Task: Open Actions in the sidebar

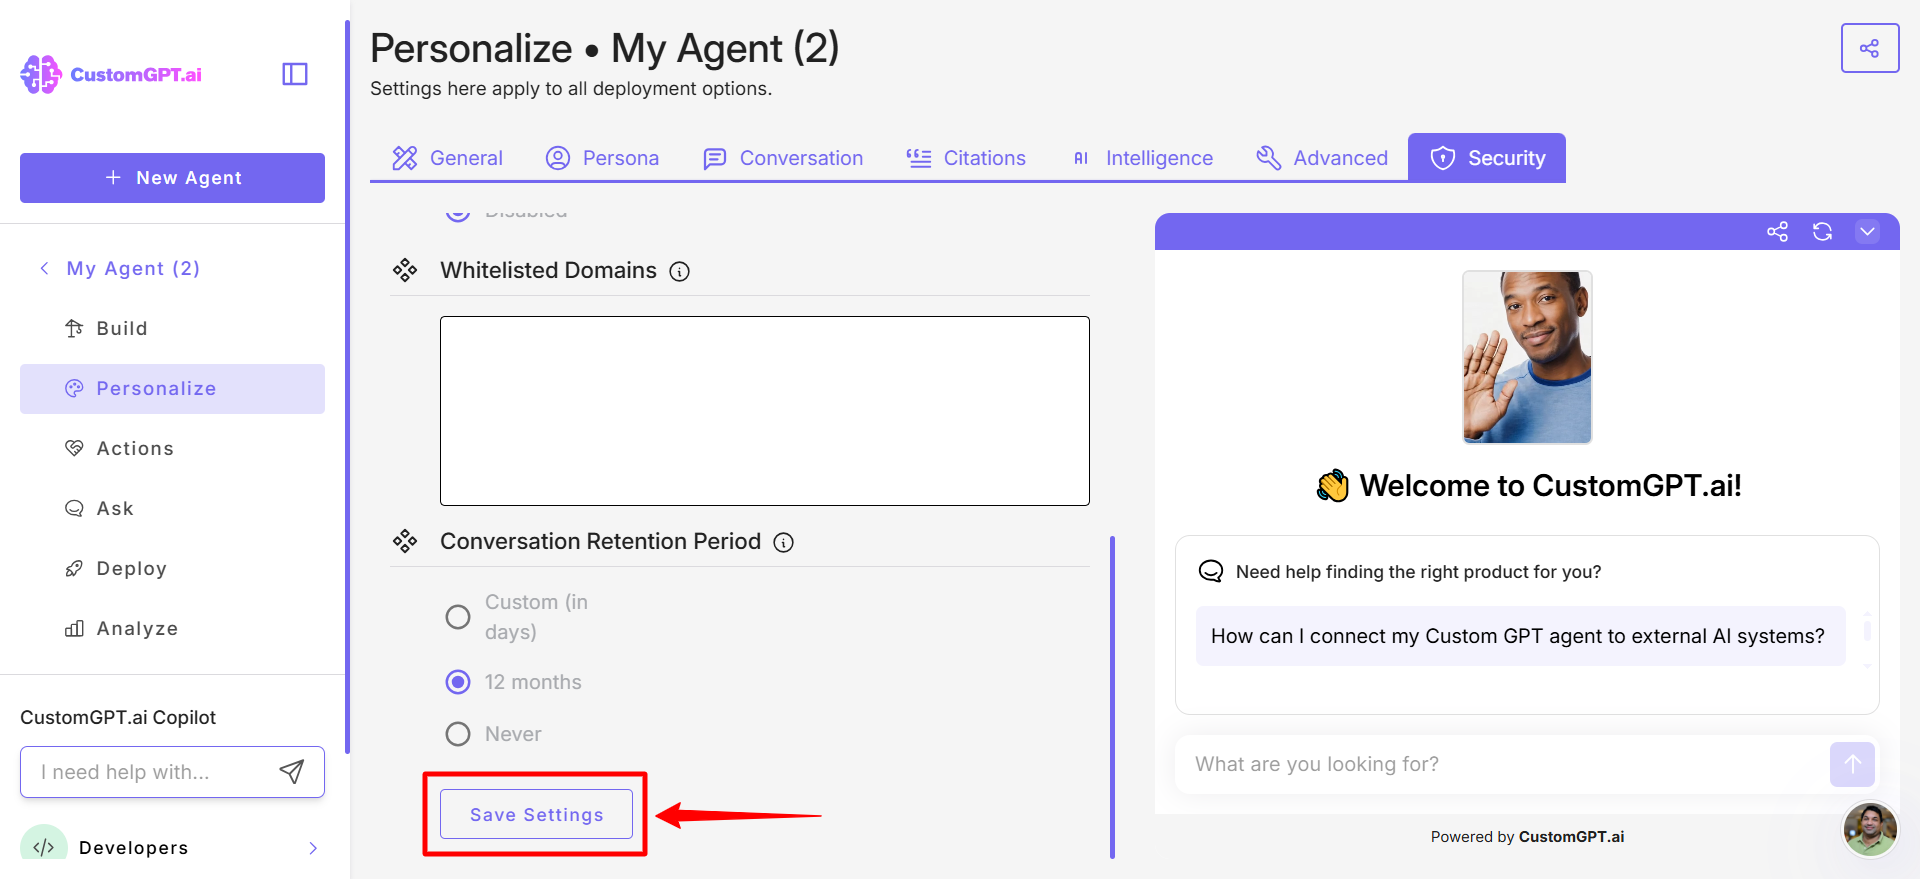Action: click(x=172, y=448)
